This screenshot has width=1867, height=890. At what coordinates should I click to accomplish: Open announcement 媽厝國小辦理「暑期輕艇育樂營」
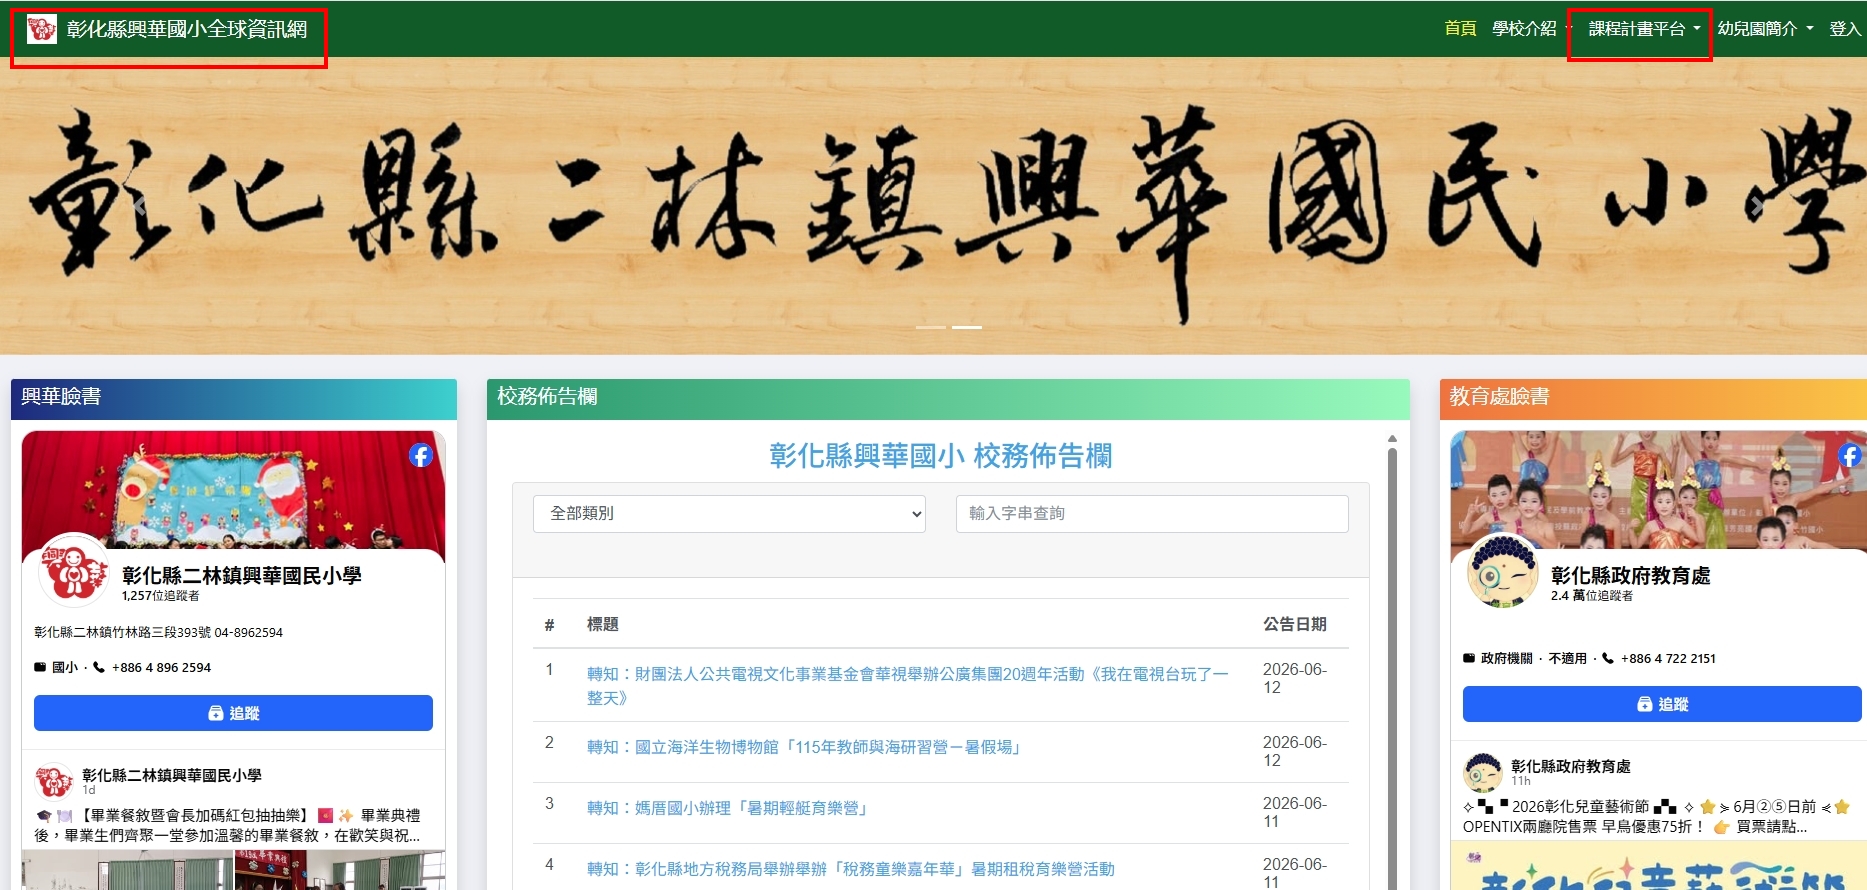[727, 808]
